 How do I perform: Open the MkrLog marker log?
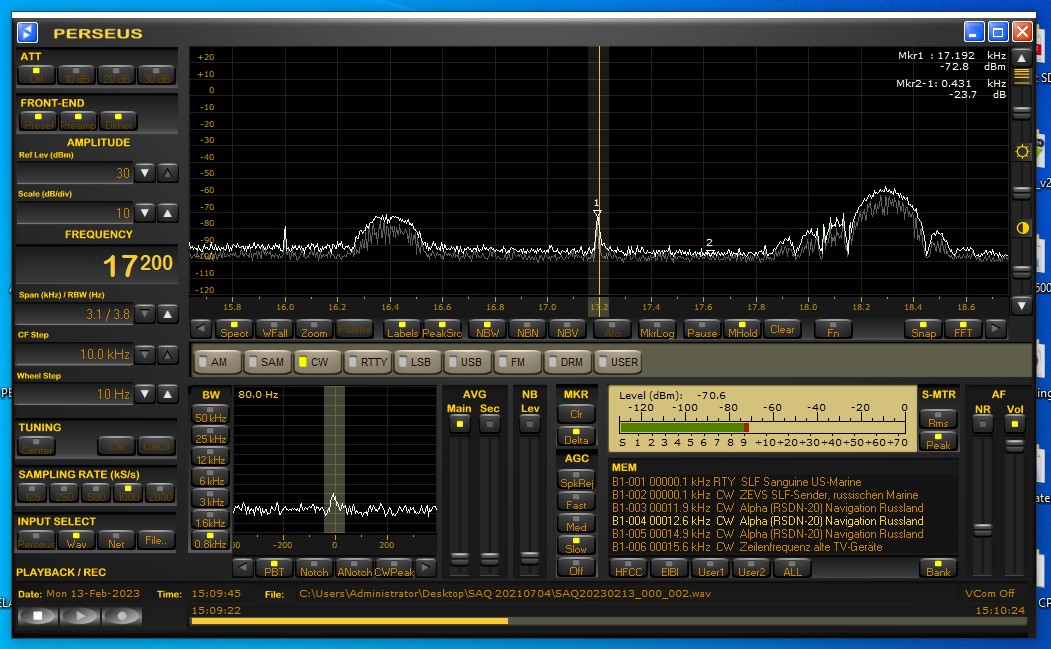tap(657, 329)
